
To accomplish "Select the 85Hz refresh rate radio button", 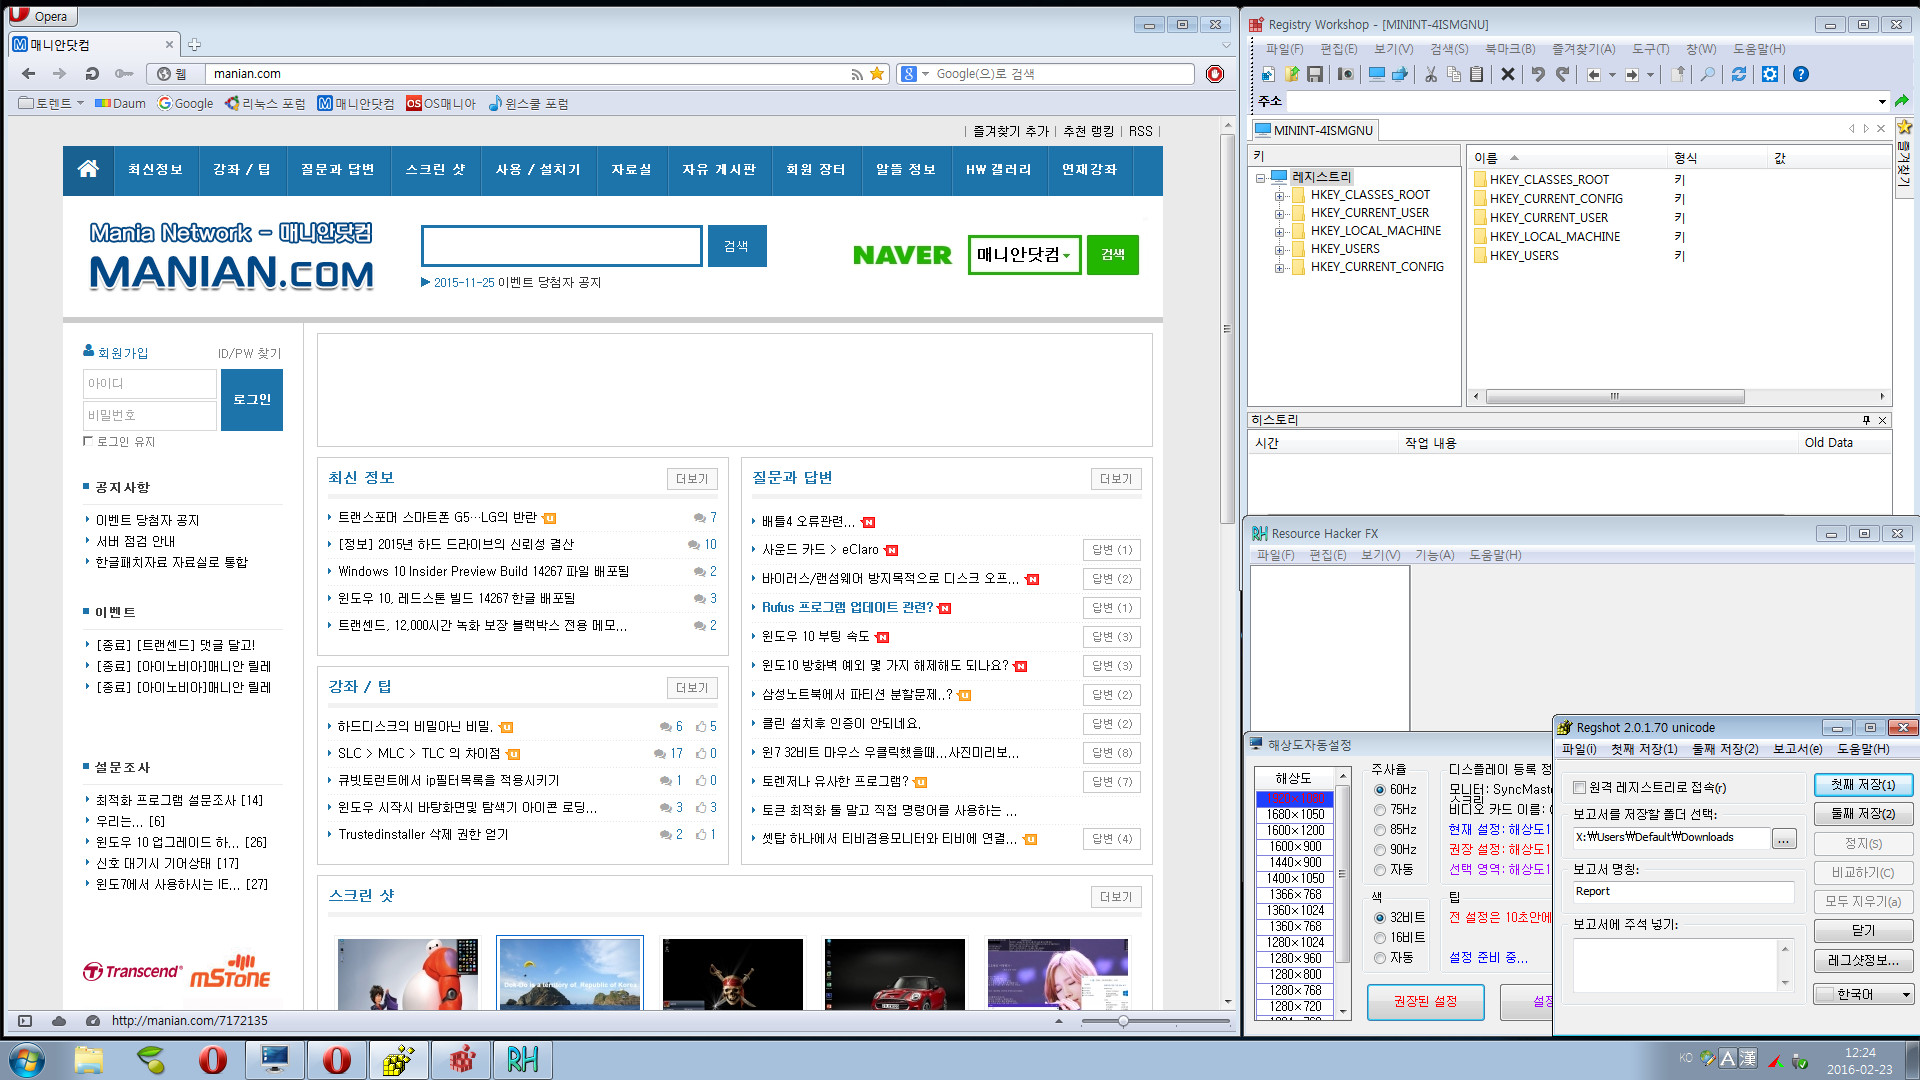I will coord(1380,830).
